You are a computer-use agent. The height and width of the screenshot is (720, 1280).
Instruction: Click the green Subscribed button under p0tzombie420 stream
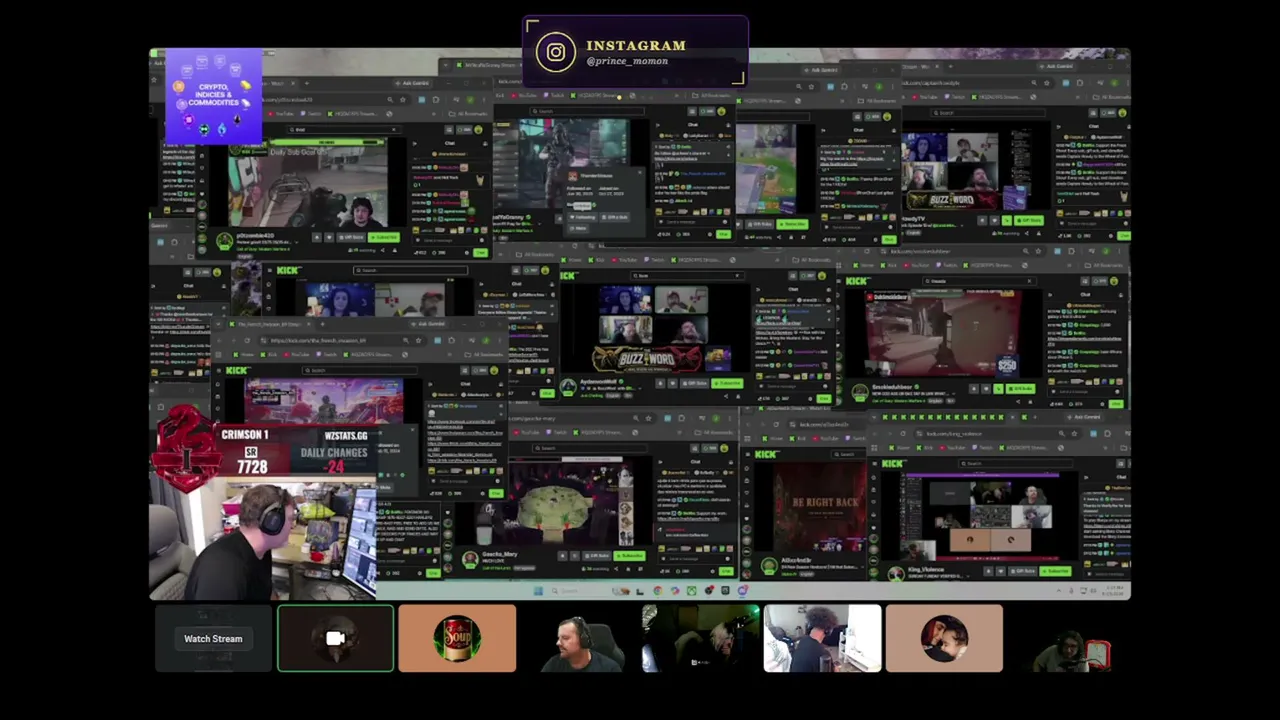383,237
